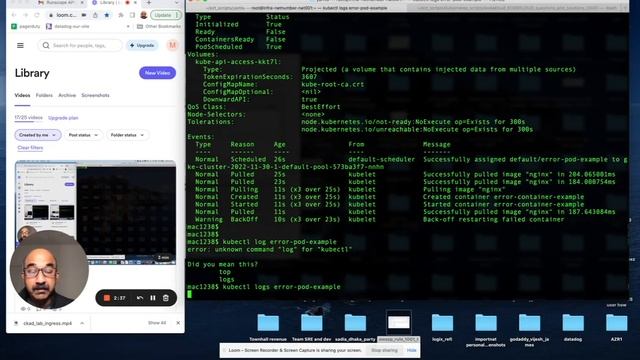
Task: Click the camera icon in the address bar
Action: (84, 15)
